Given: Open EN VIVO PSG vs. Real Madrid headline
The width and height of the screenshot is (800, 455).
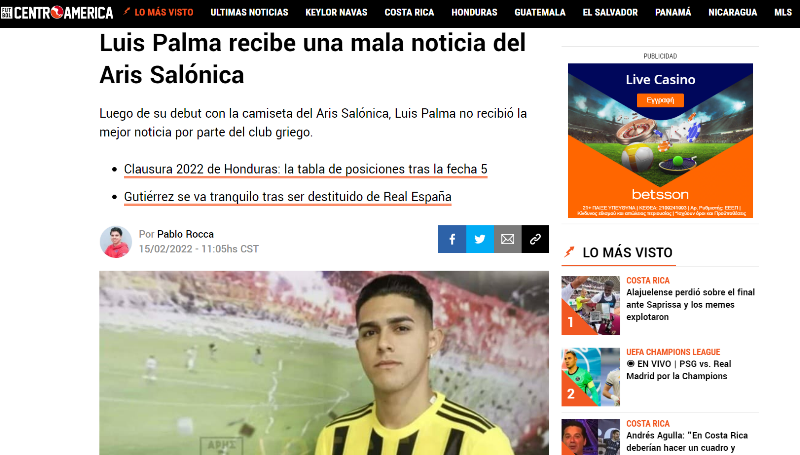Looking at the screenshot, I should click(x=679, y=370).
